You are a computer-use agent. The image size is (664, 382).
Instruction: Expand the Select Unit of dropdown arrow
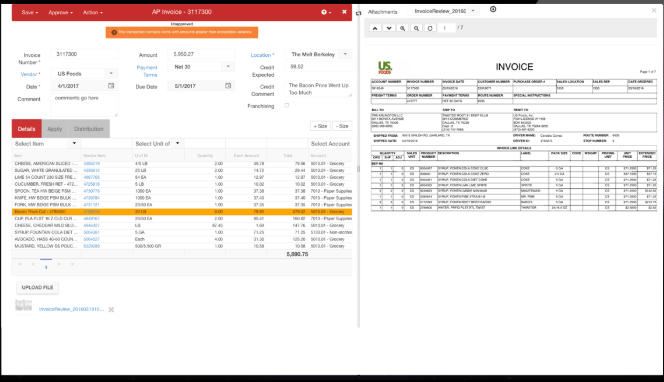[177, 144]
